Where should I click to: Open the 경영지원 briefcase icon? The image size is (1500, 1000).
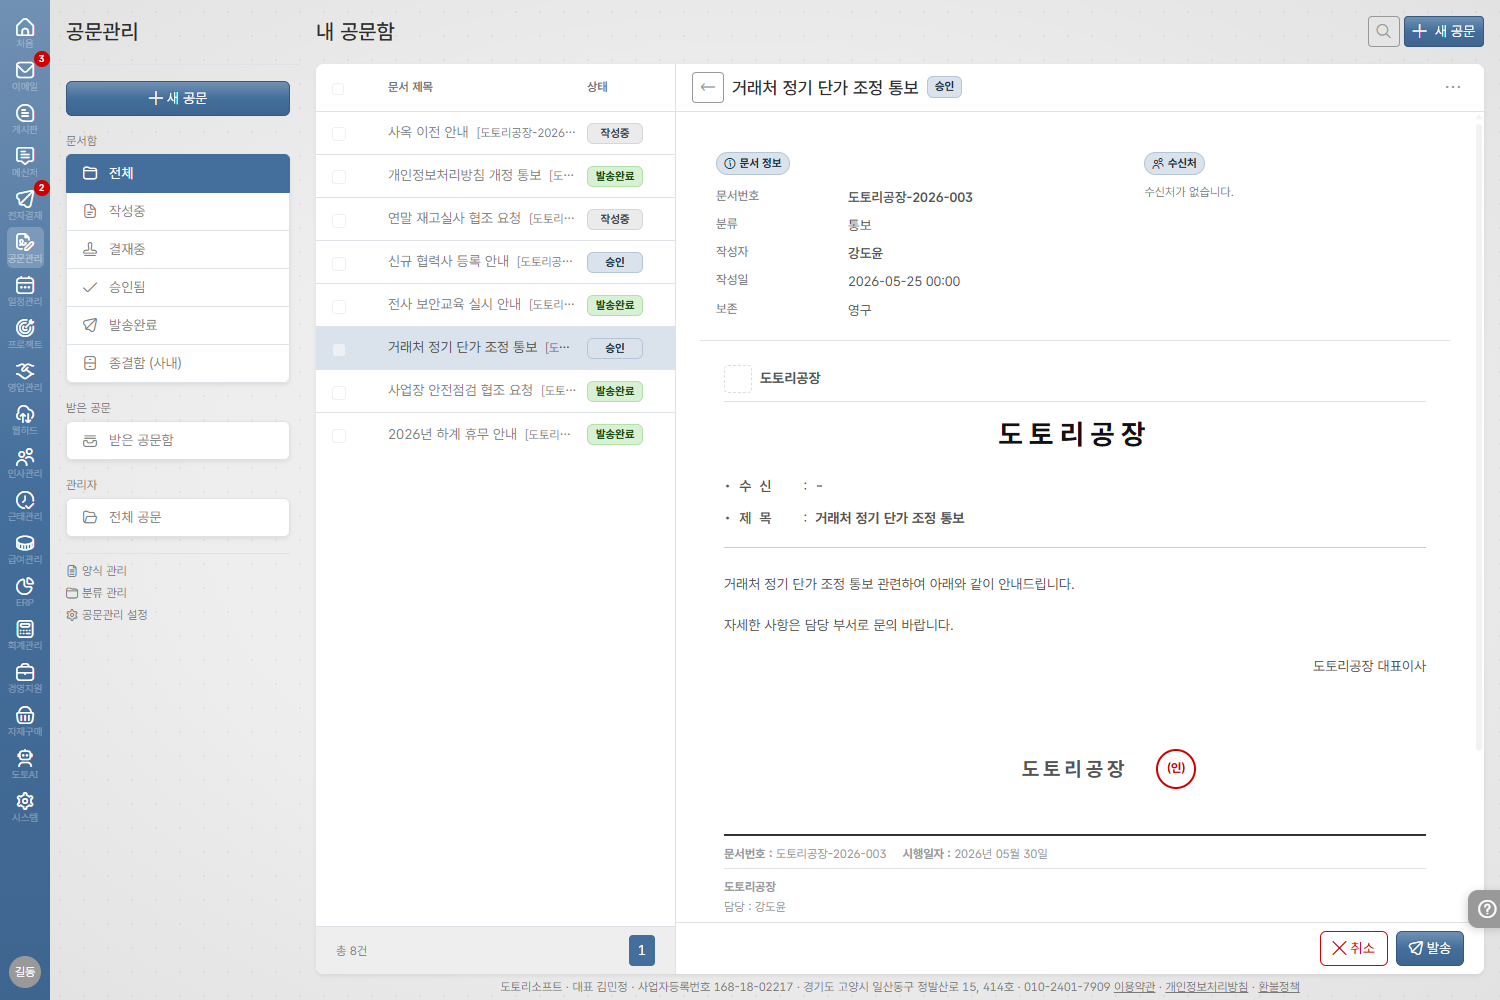pos(25,677)
